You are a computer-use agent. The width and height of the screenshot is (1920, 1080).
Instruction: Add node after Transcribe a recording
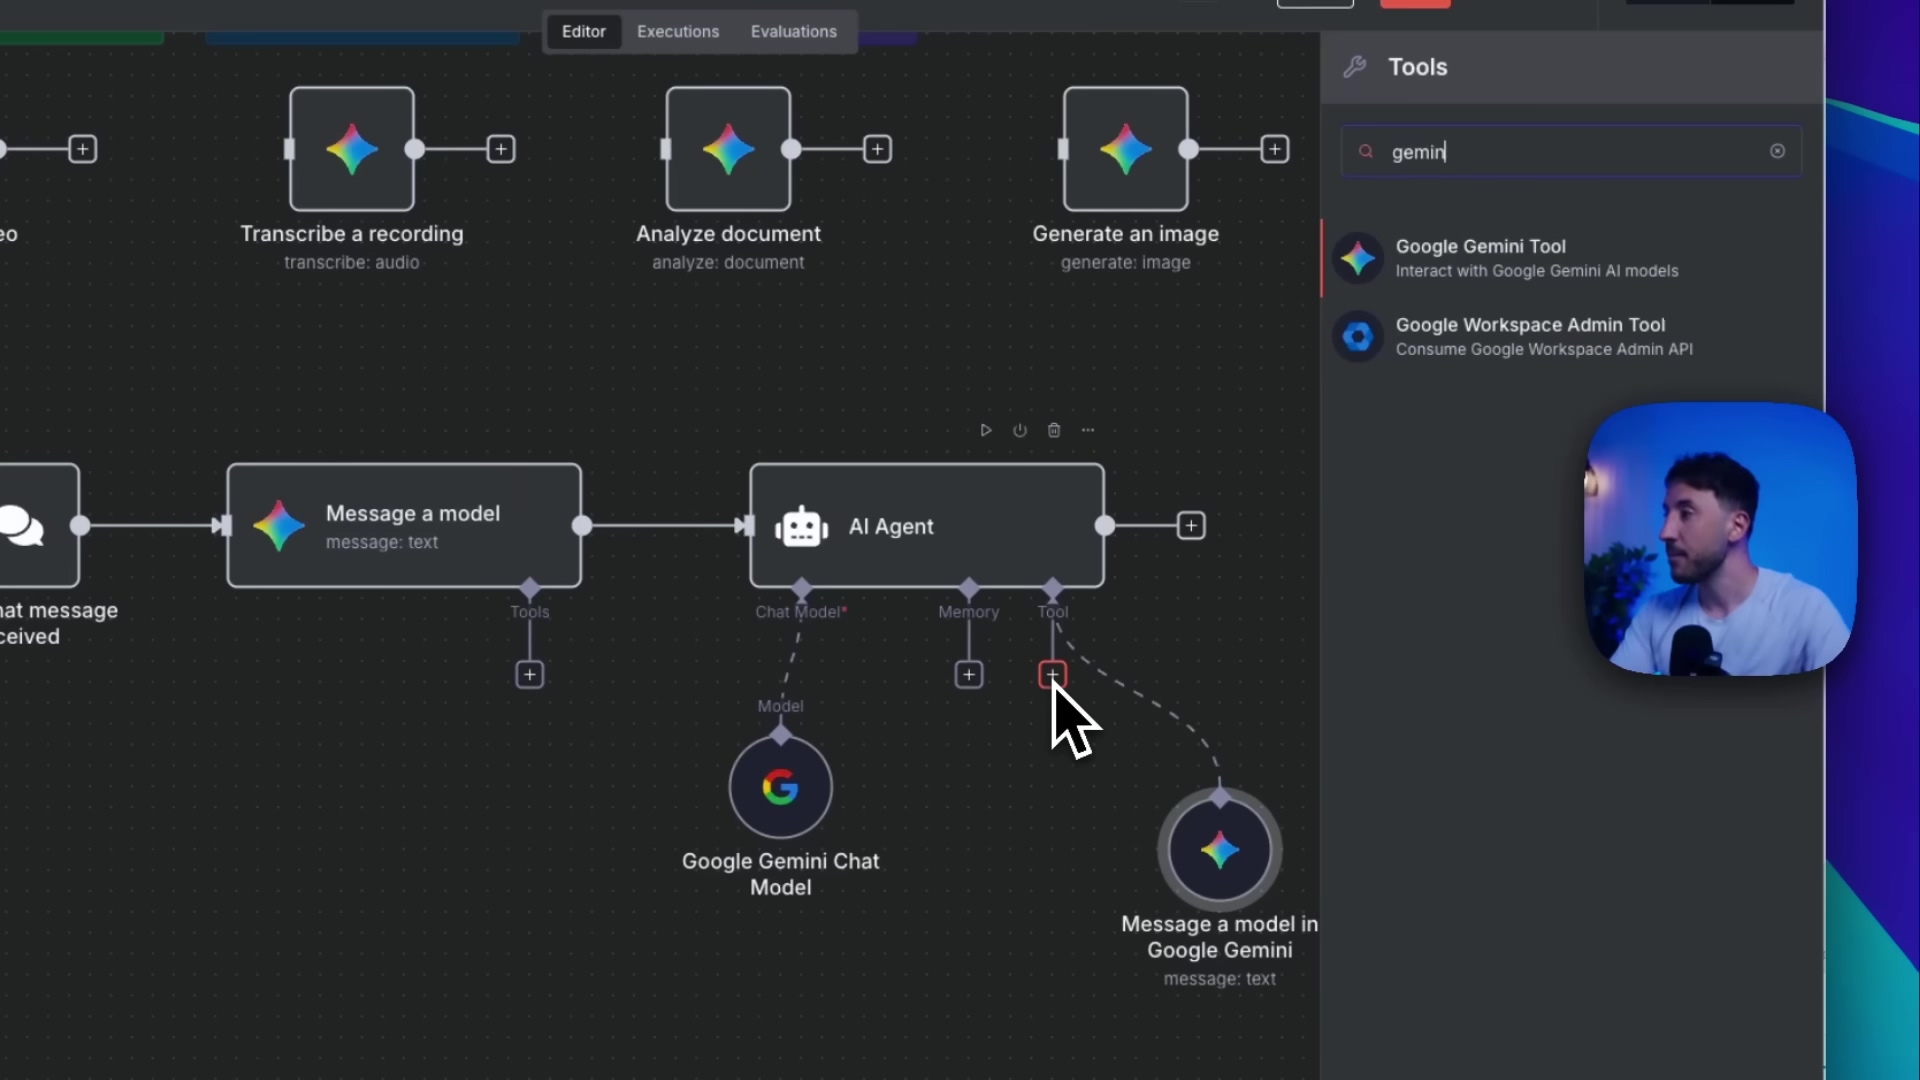501,149
